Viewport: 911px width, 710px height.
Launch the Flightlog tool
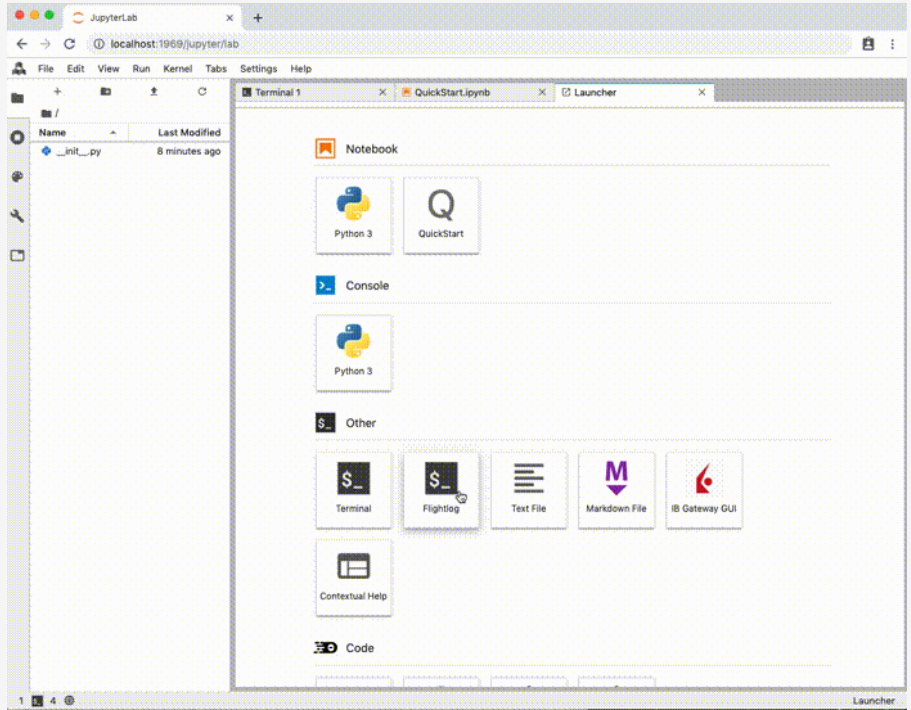441,489
